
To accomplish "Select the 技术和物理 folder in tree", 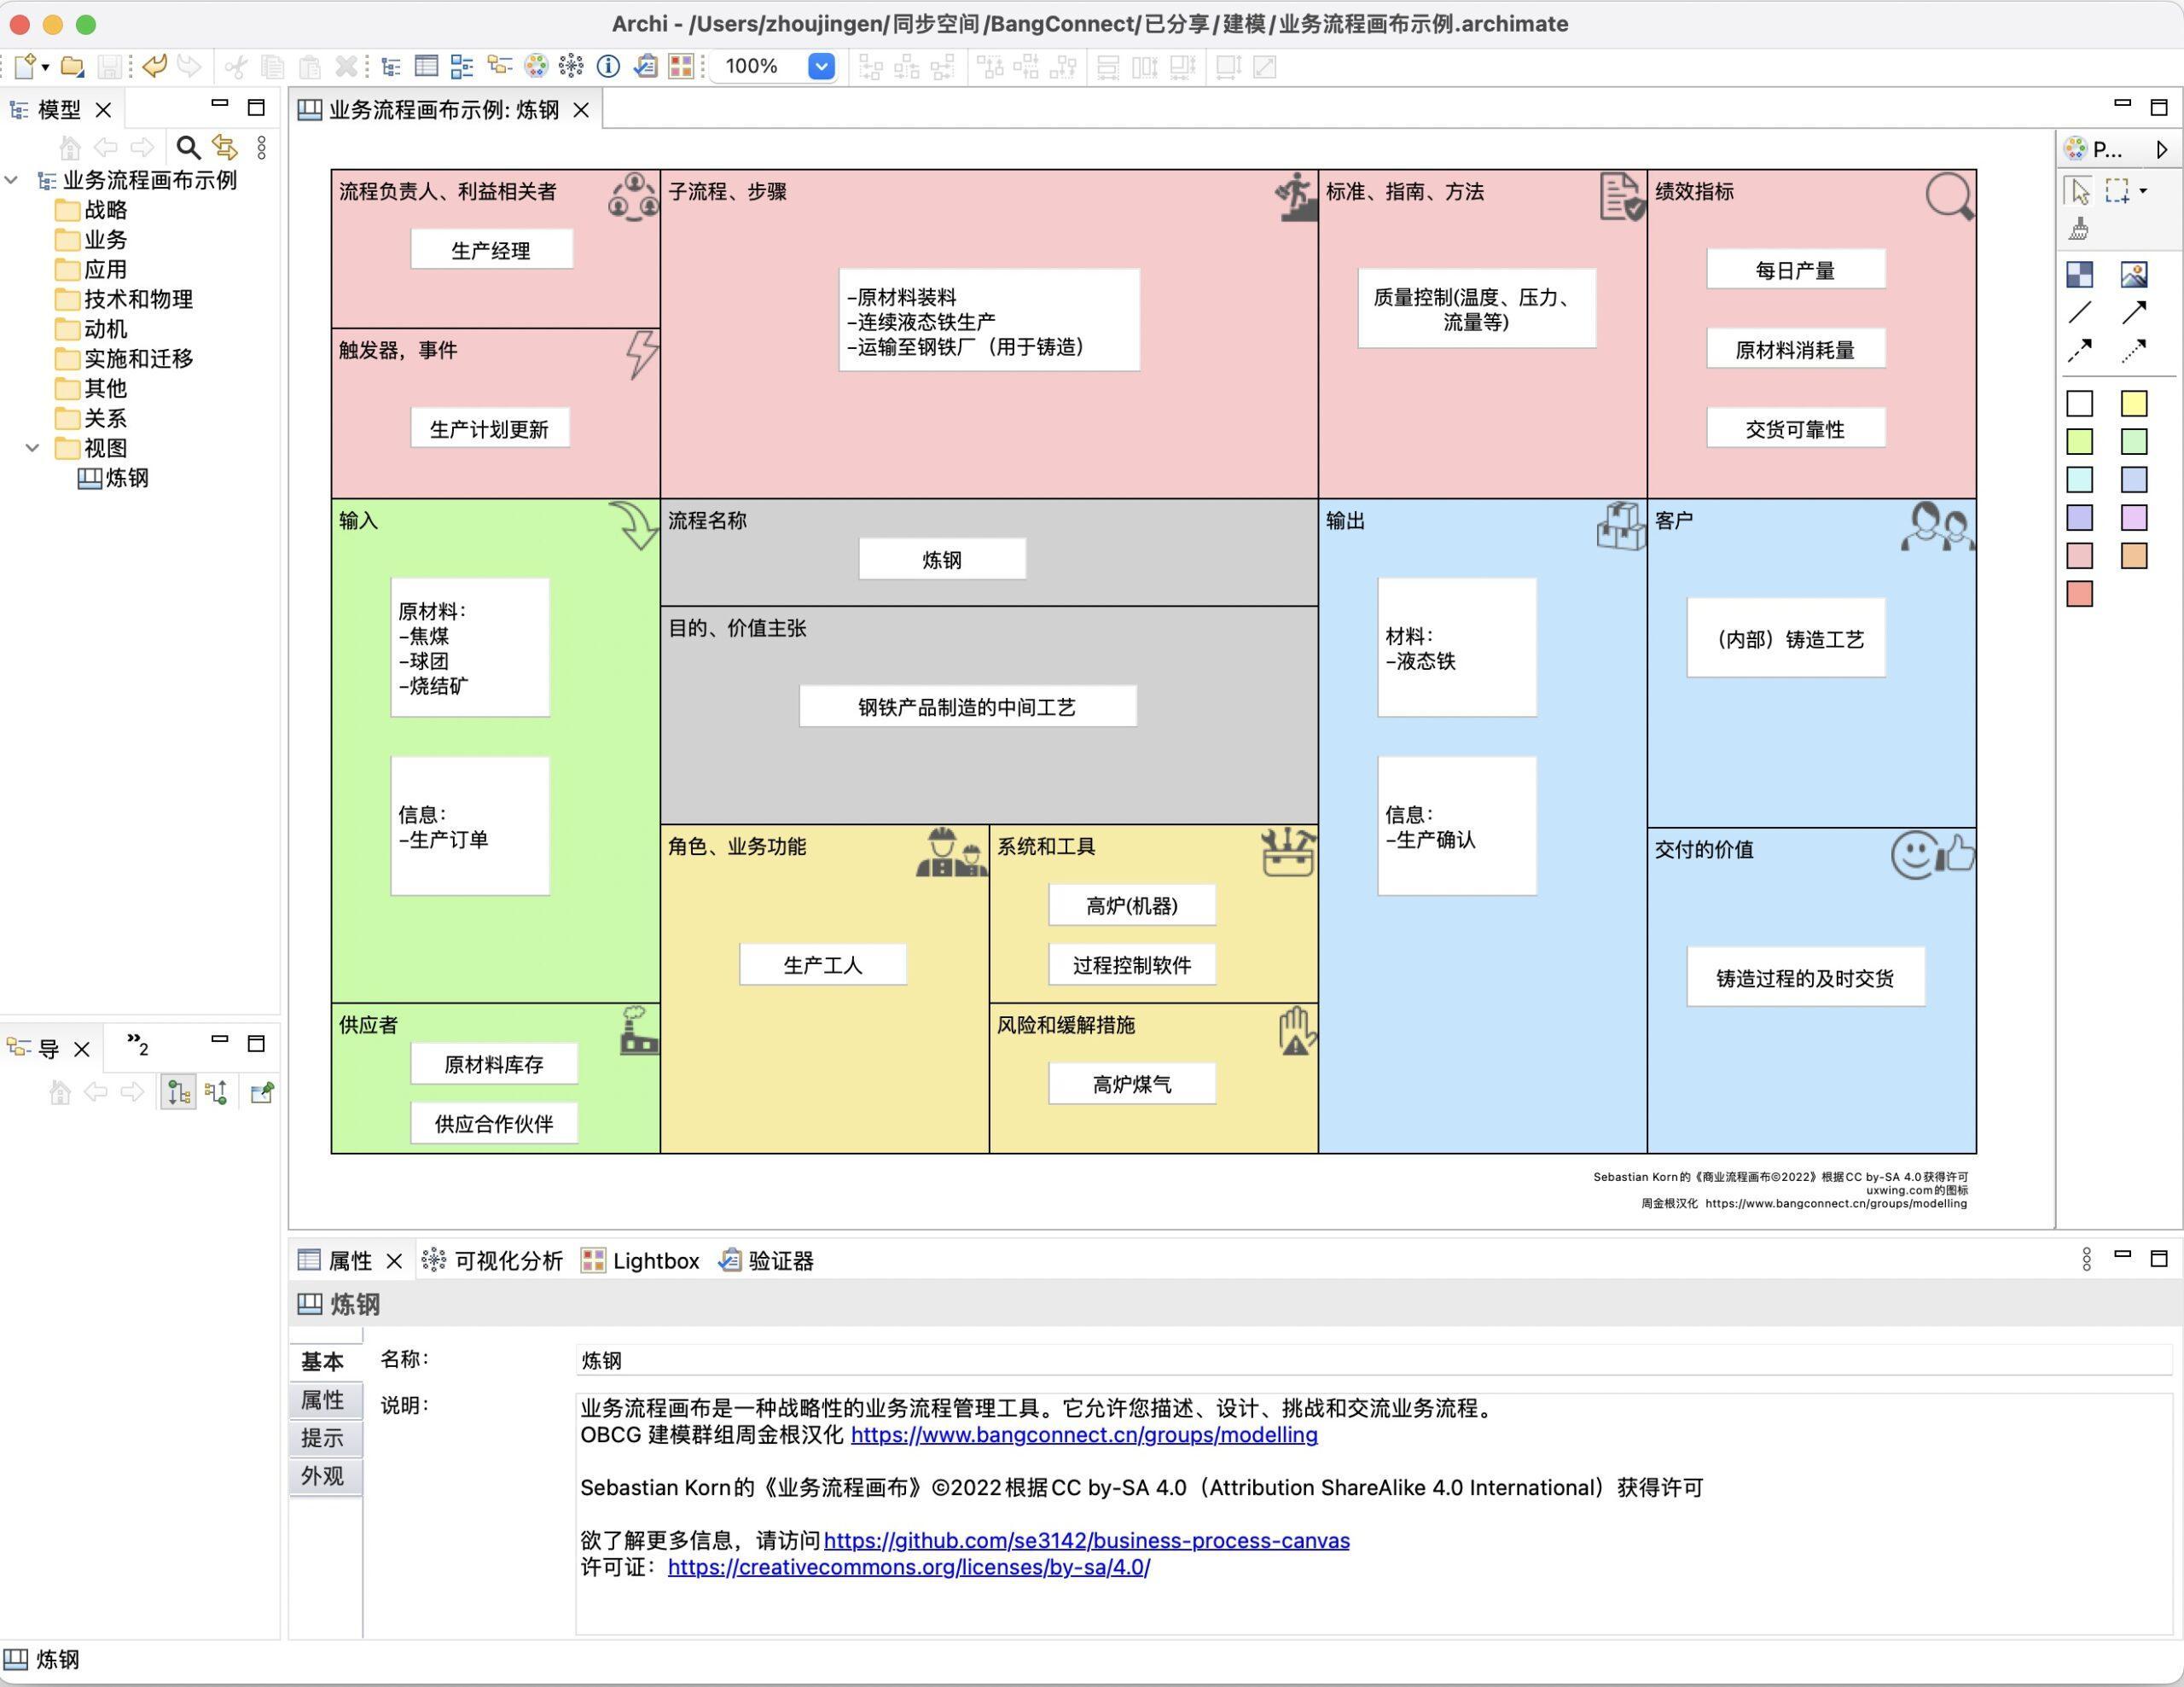I will tap(124, 299).
